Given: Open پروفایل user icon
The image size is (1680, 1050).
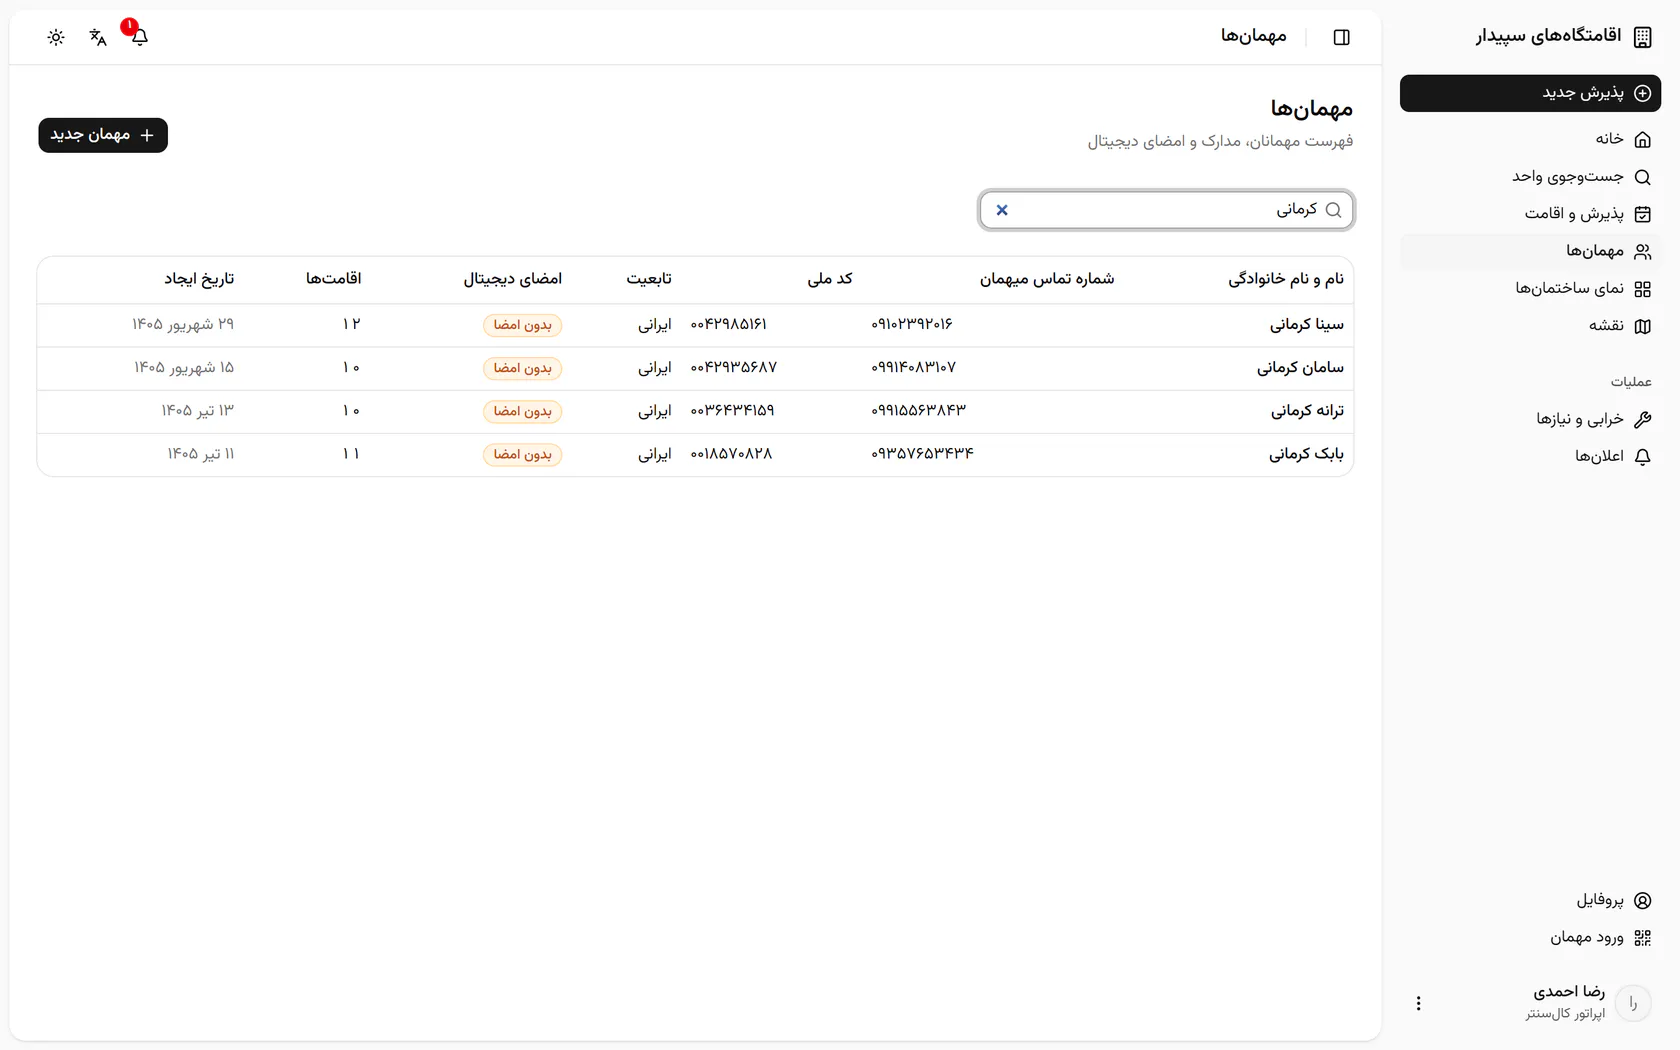Looking at the screenshot, I should pos(1642,900).
